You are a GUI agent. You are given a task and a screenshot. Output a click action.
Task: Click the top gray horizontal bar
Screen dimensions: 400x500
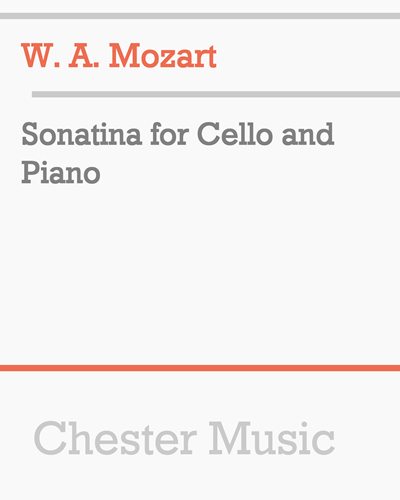[x=200, y=16]
